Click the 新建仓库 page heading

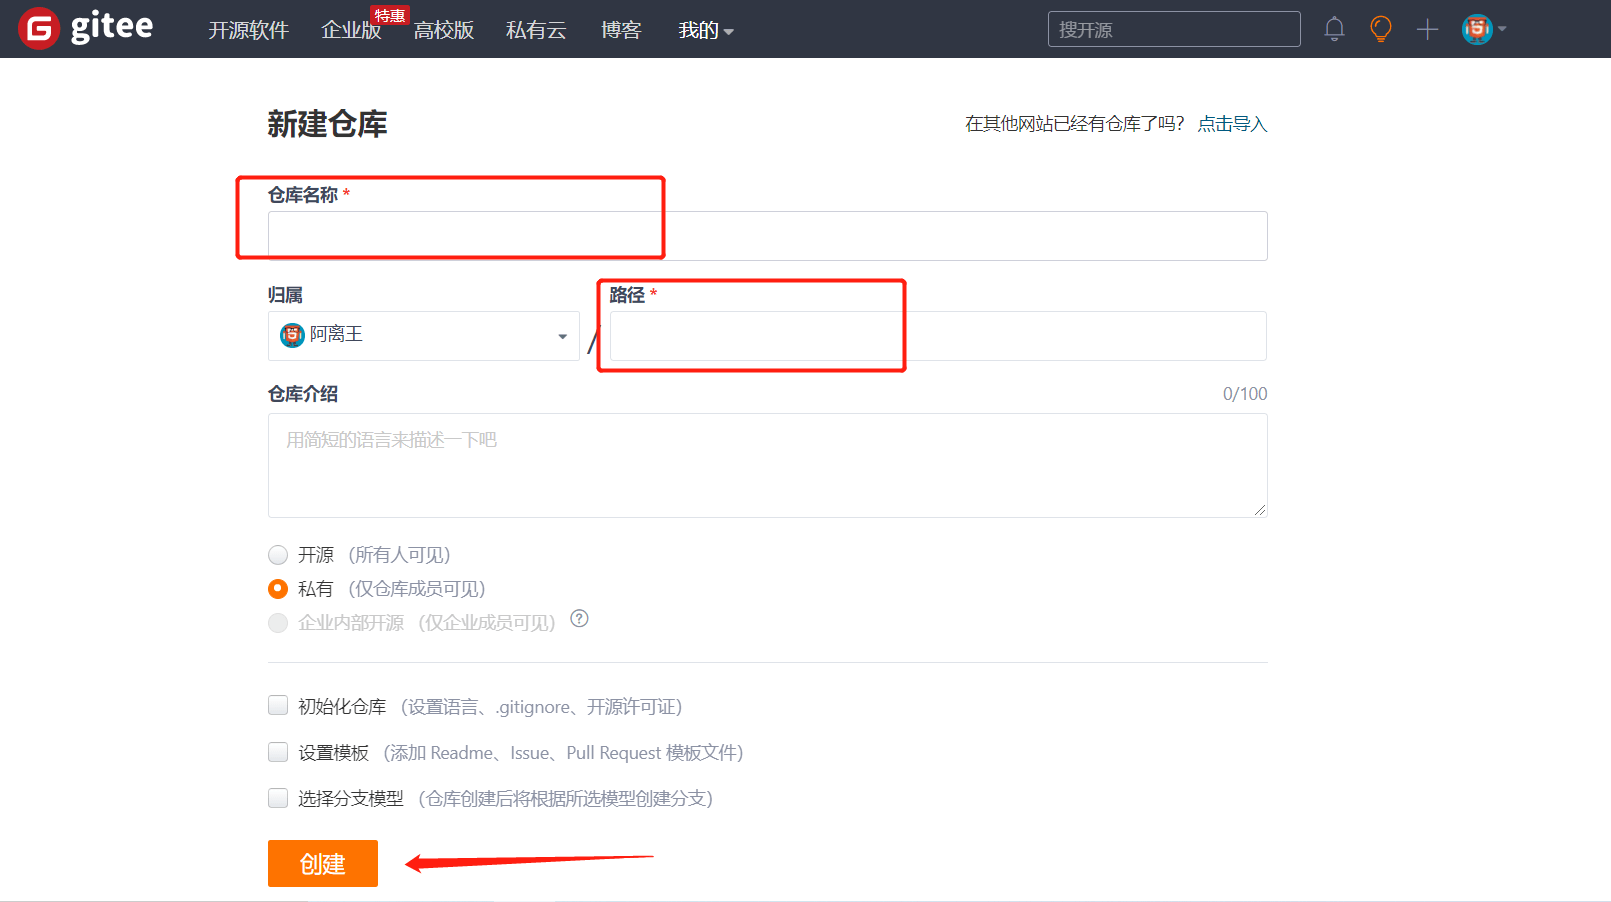(x=327, y=124)
